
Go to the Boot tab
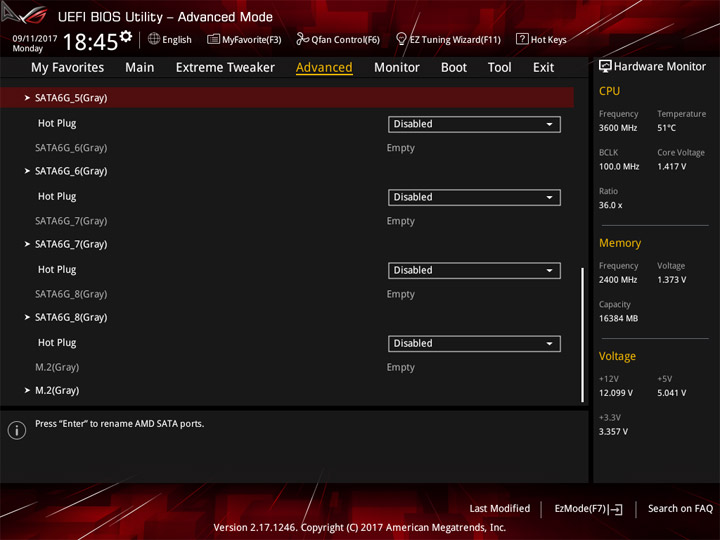coord(454,68)
